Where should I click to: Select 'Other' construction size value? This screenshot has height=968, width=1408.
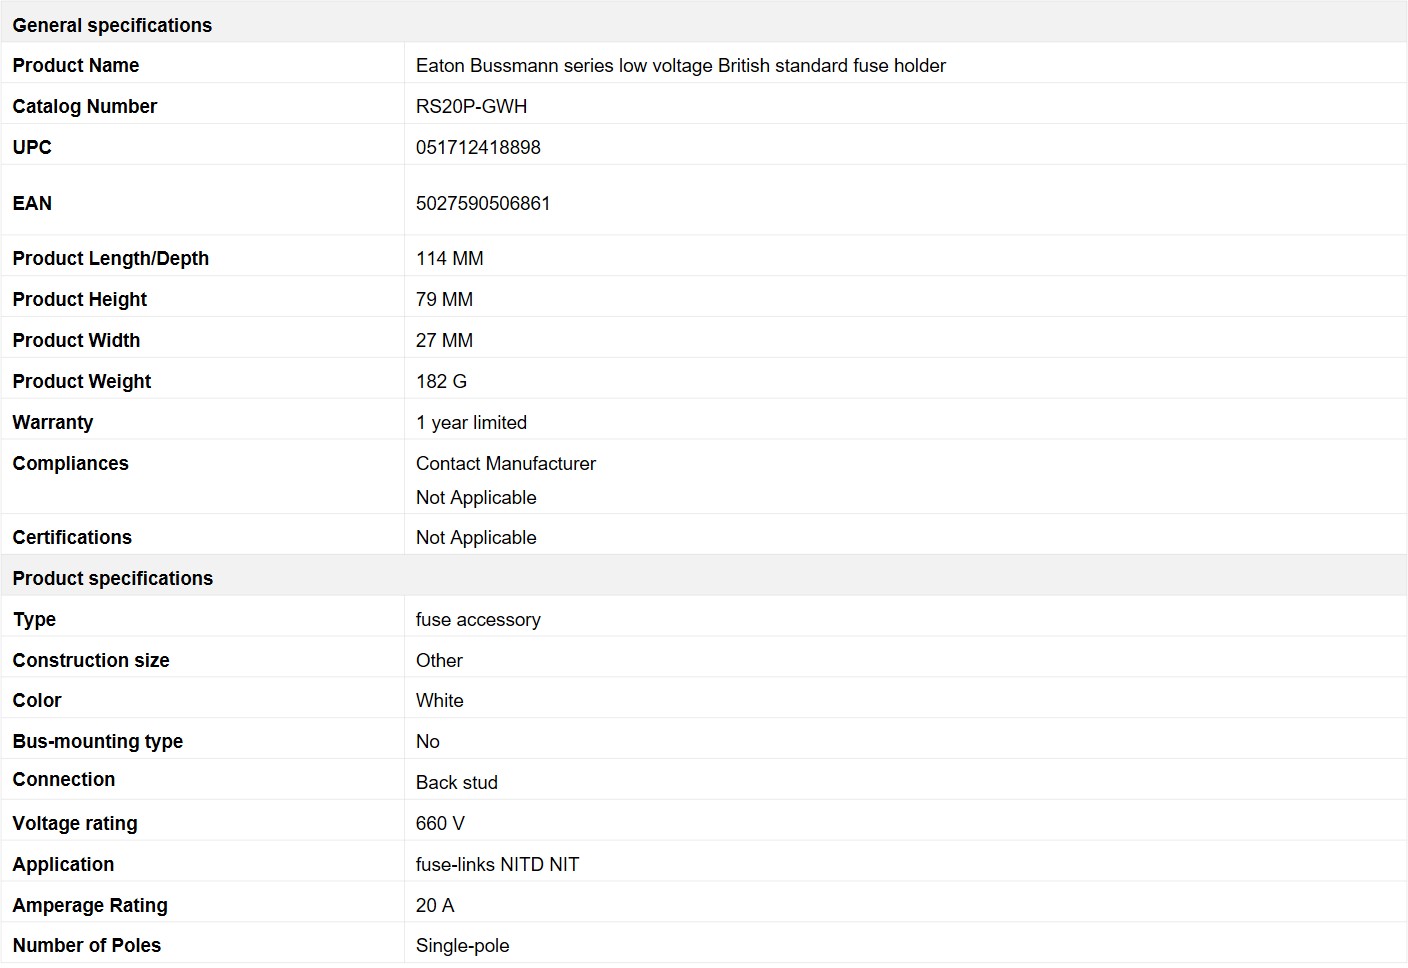click(x=439, y=660)
